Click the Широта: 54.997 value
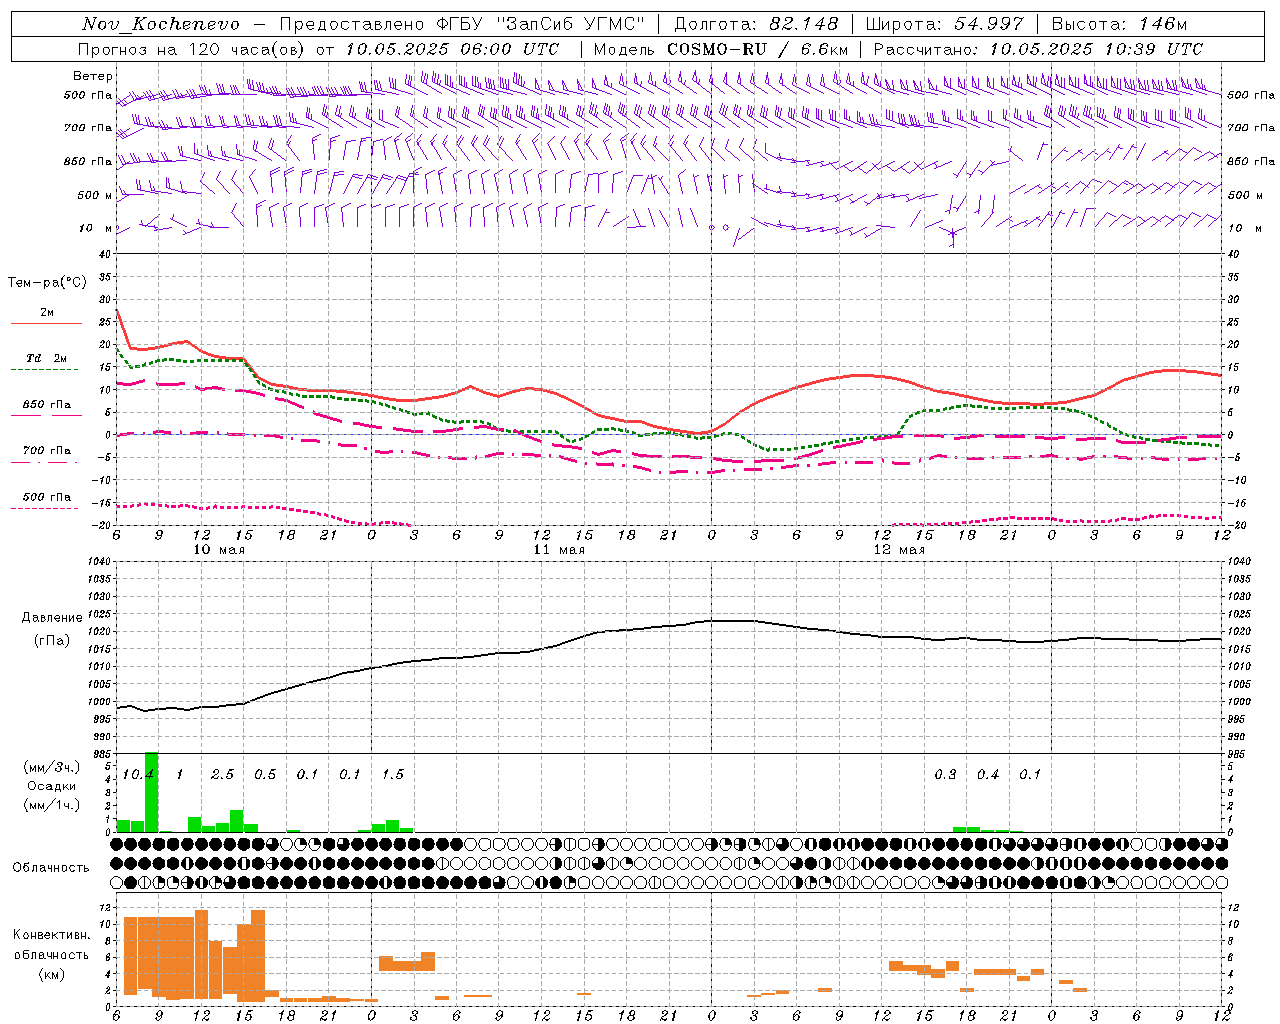 pos(944,24)
